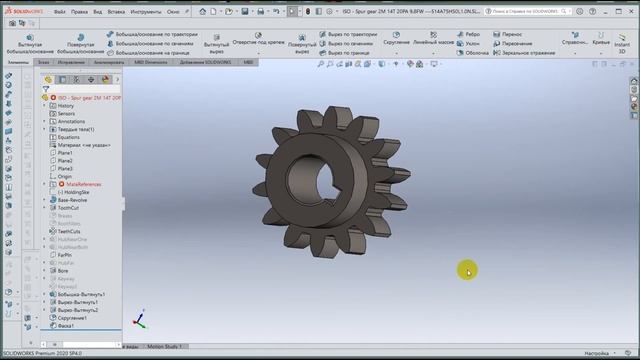Switch to Motion Study 1 tab
Viewport: 640px width, 360px height.
coord(164,347)
